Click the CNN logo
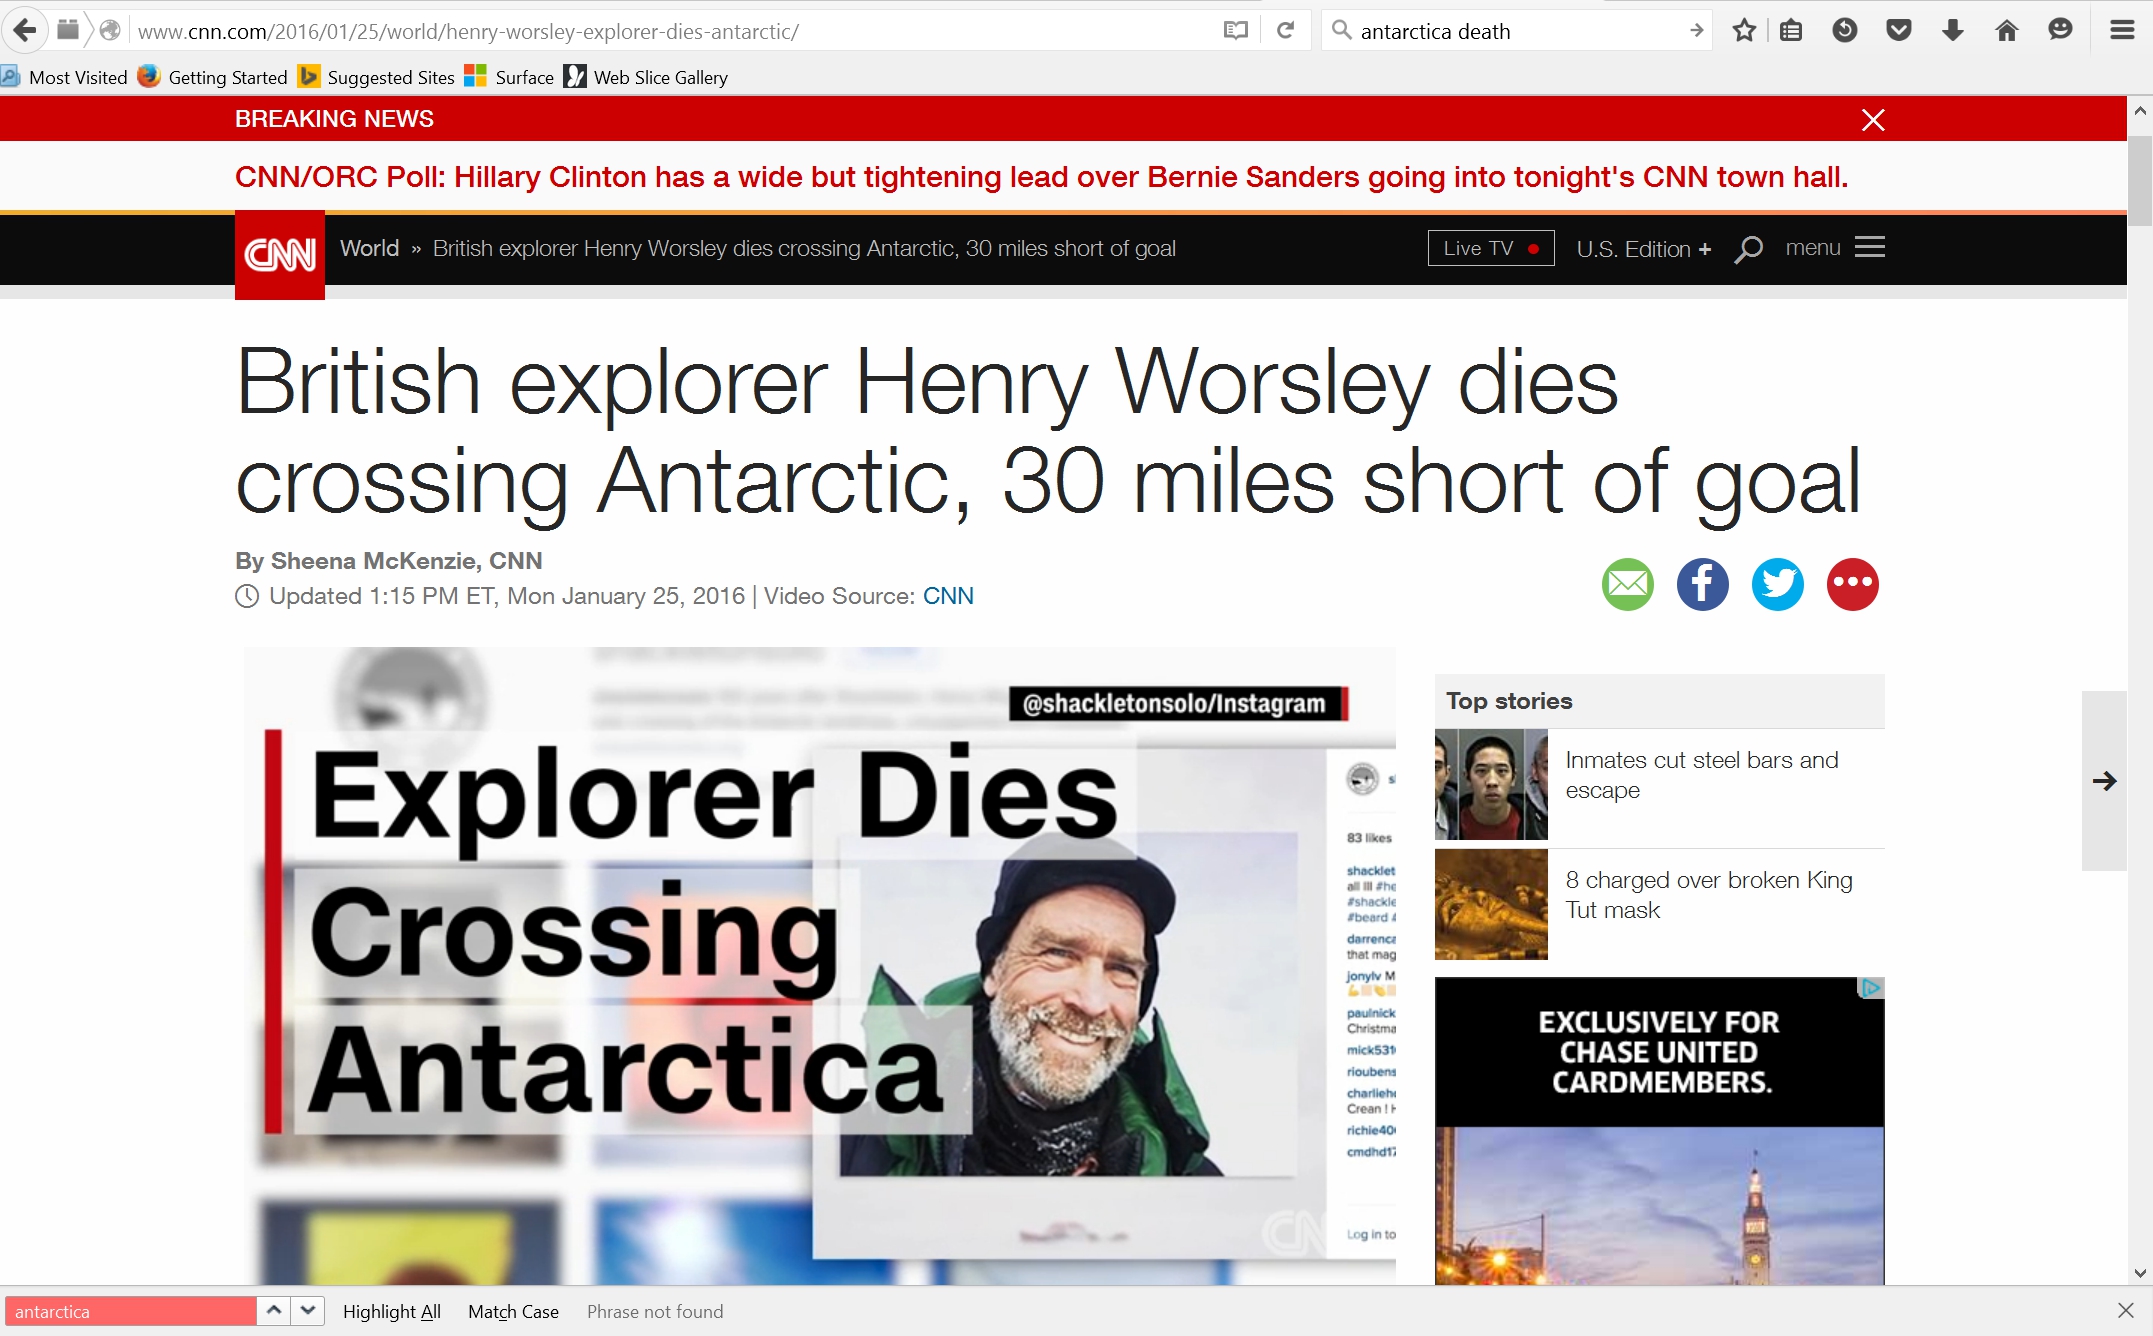2153x1336 pixels. tap(280, 255)
